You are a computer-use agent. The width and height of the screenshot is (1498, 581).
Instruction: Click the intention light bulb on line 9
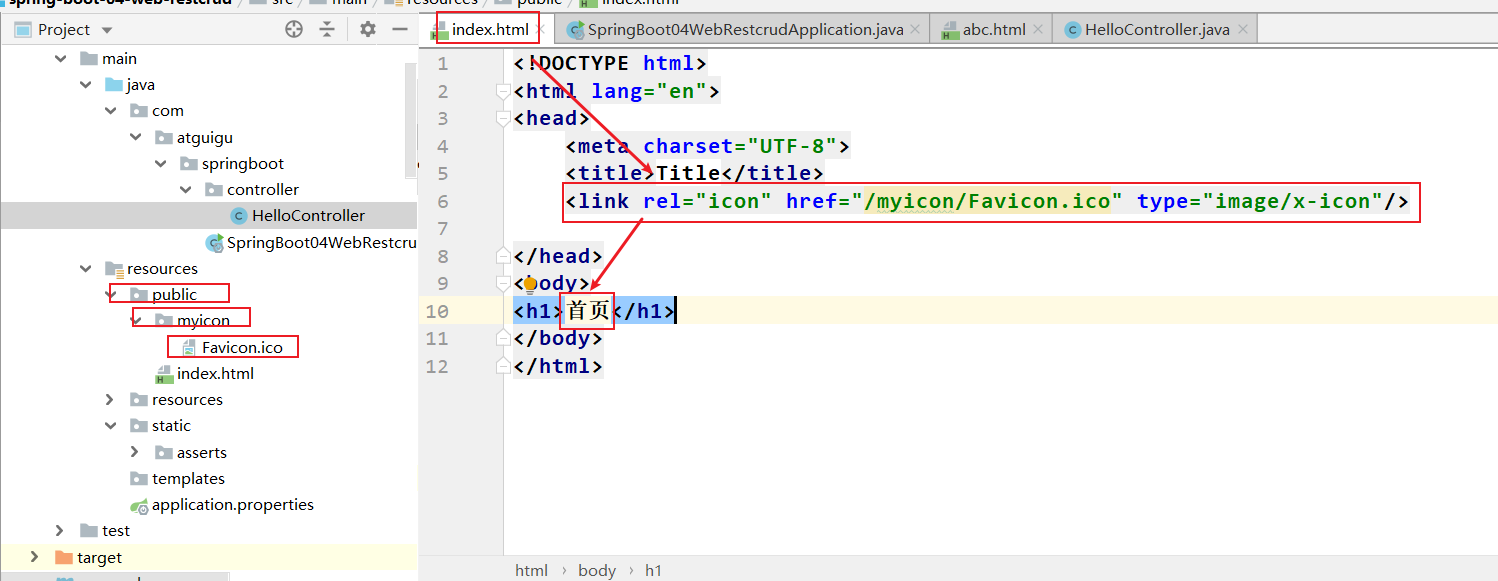pos(529,284)
